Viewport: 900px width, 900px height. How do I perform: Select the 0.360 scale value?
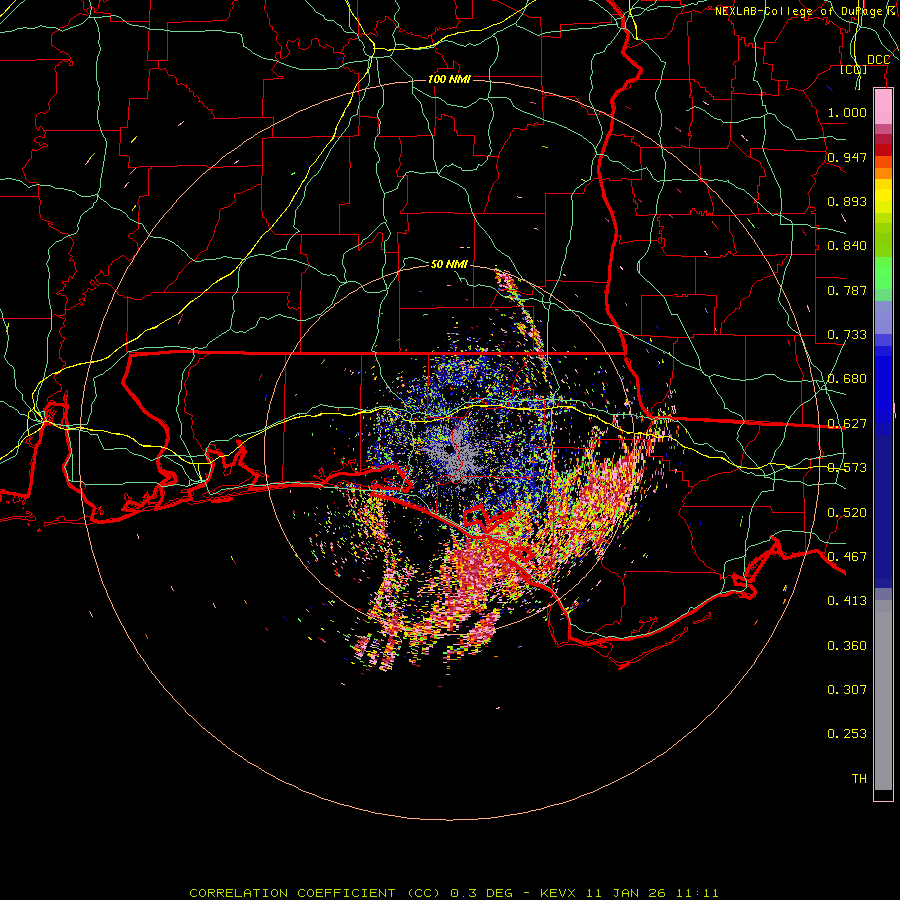point(847,646)
